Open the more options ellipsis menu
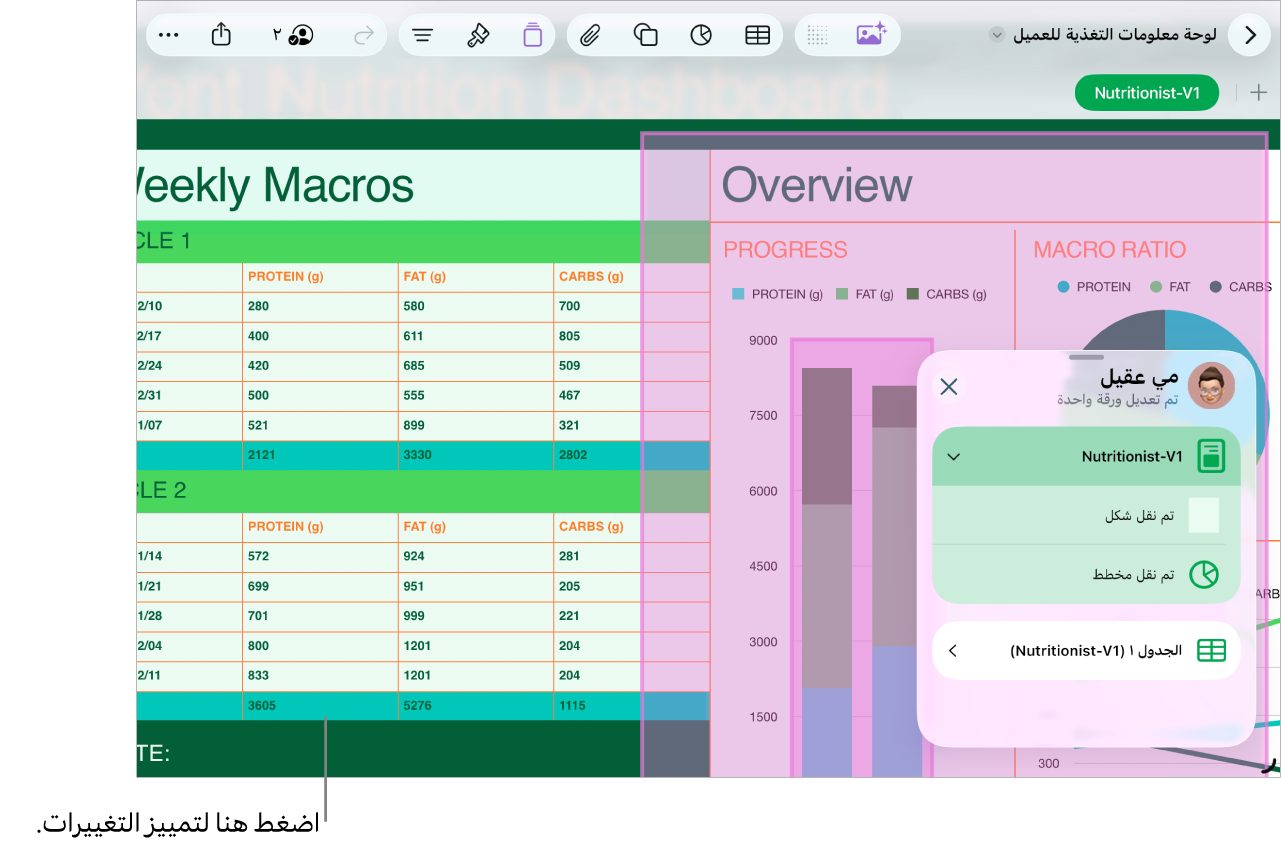The width and height of the screenshot is (1282, 846). click(169, 35)
